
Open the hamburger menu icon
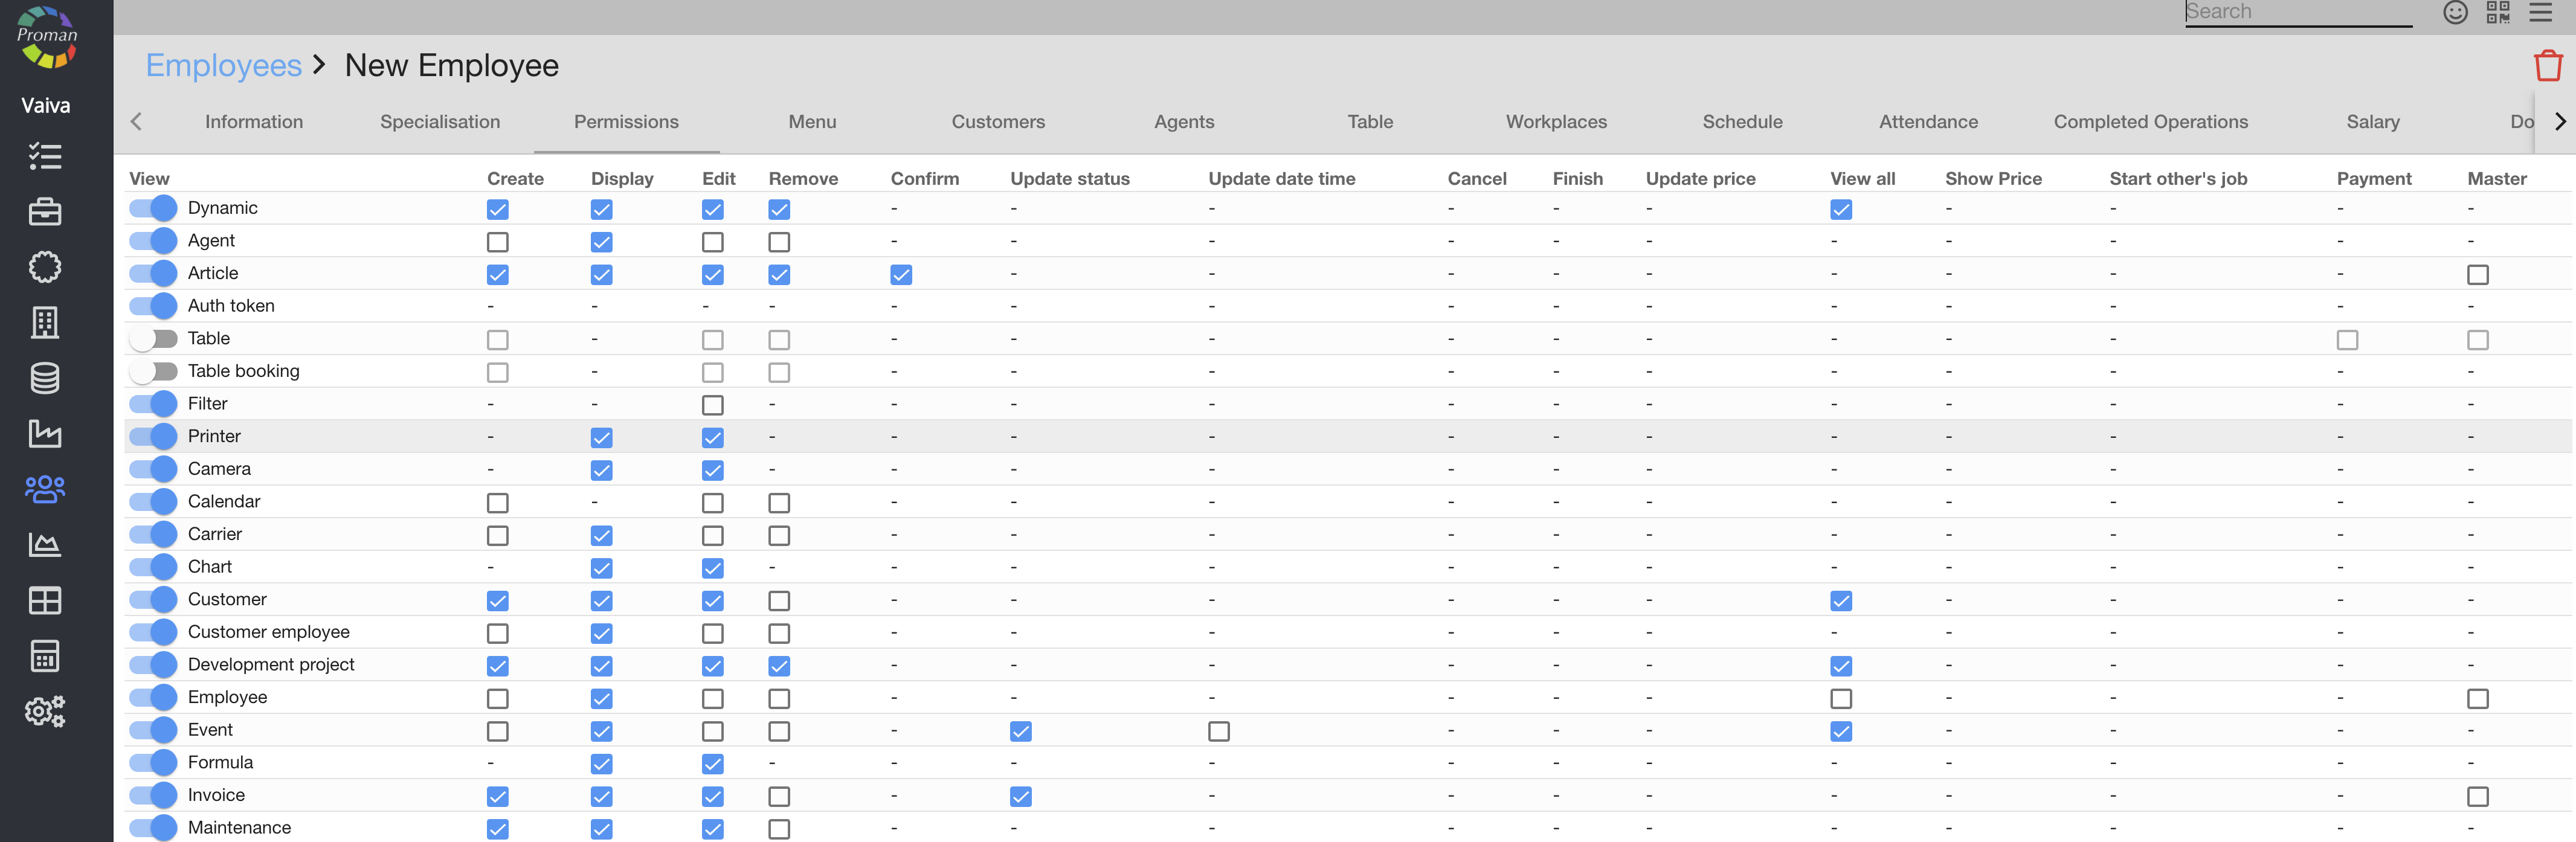click(x=2540, y=13)
